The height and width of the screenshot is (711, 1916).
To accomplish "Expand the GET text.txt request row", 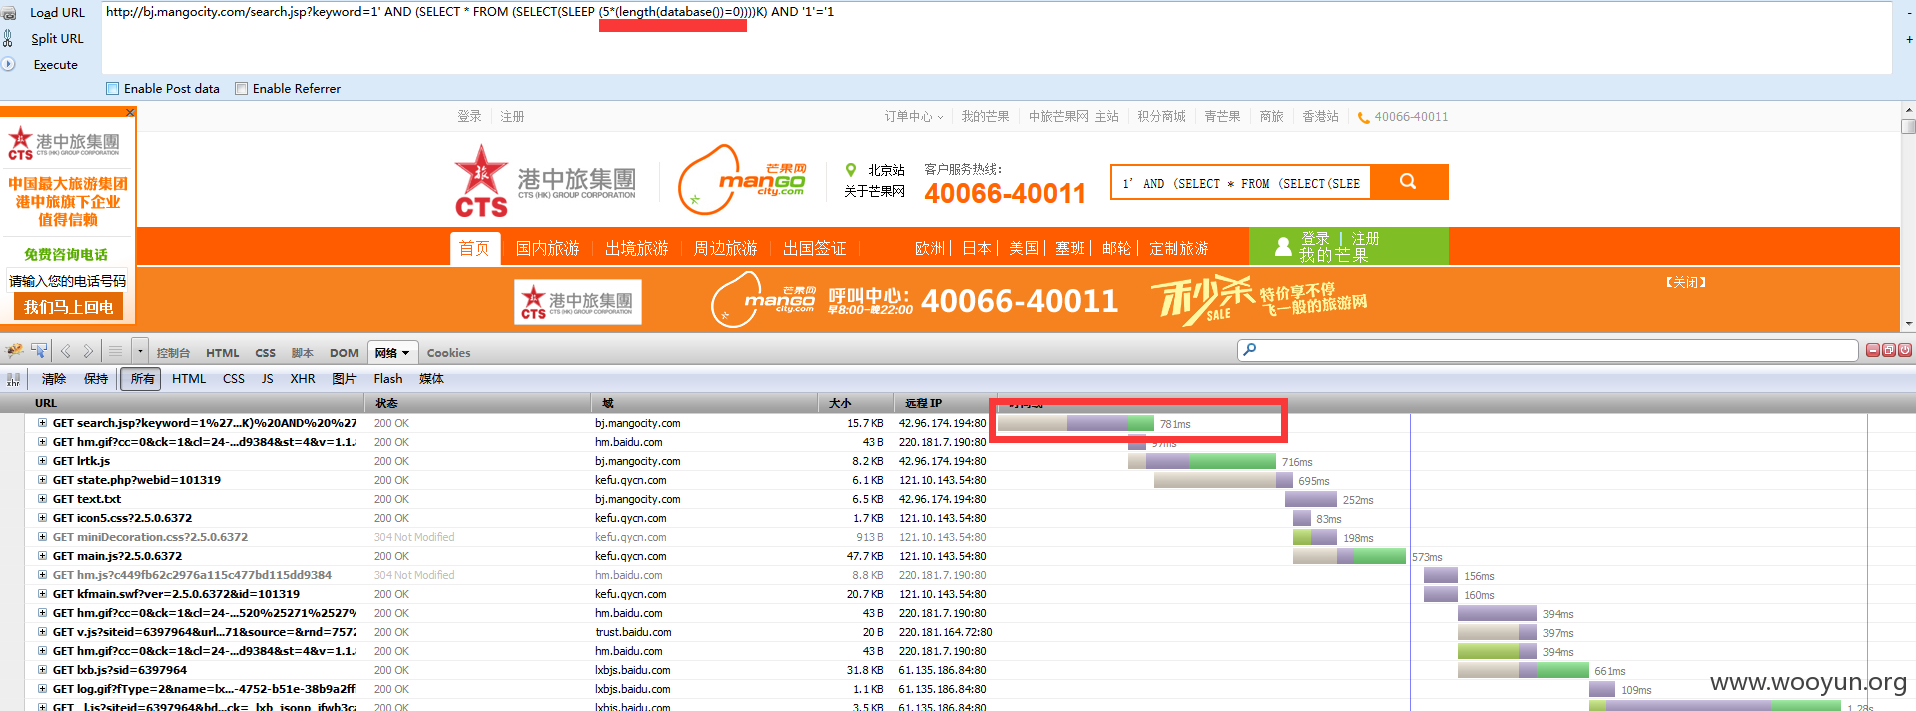I will [x=43, y=499].
